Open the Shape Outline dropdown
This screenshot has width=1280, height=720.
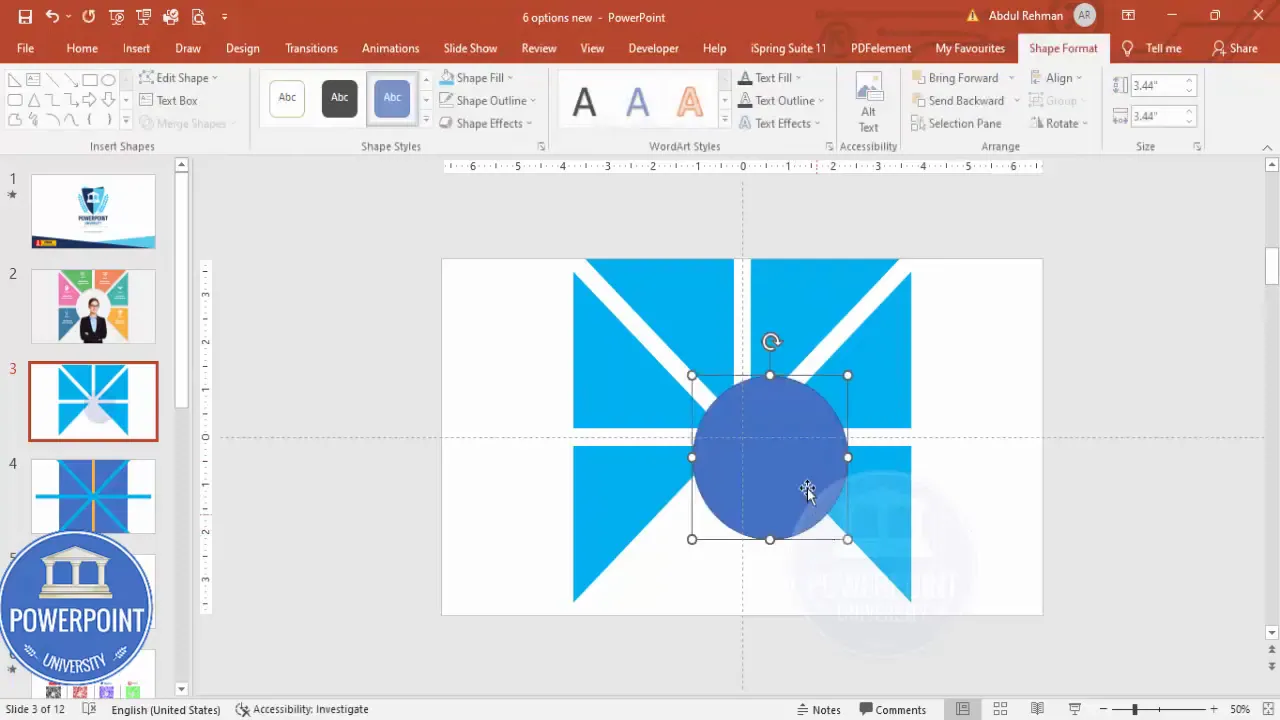pos(487,100)
